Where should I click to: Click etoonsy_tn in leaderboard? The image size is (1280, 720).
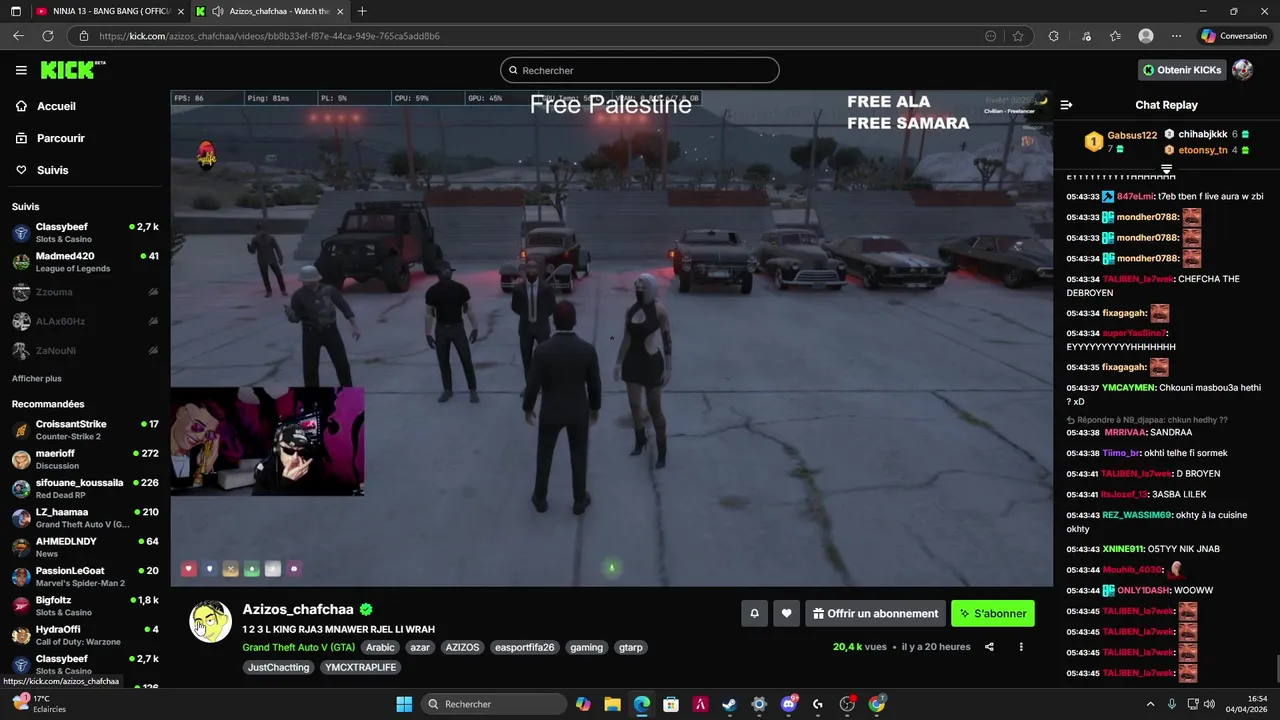1202,150
